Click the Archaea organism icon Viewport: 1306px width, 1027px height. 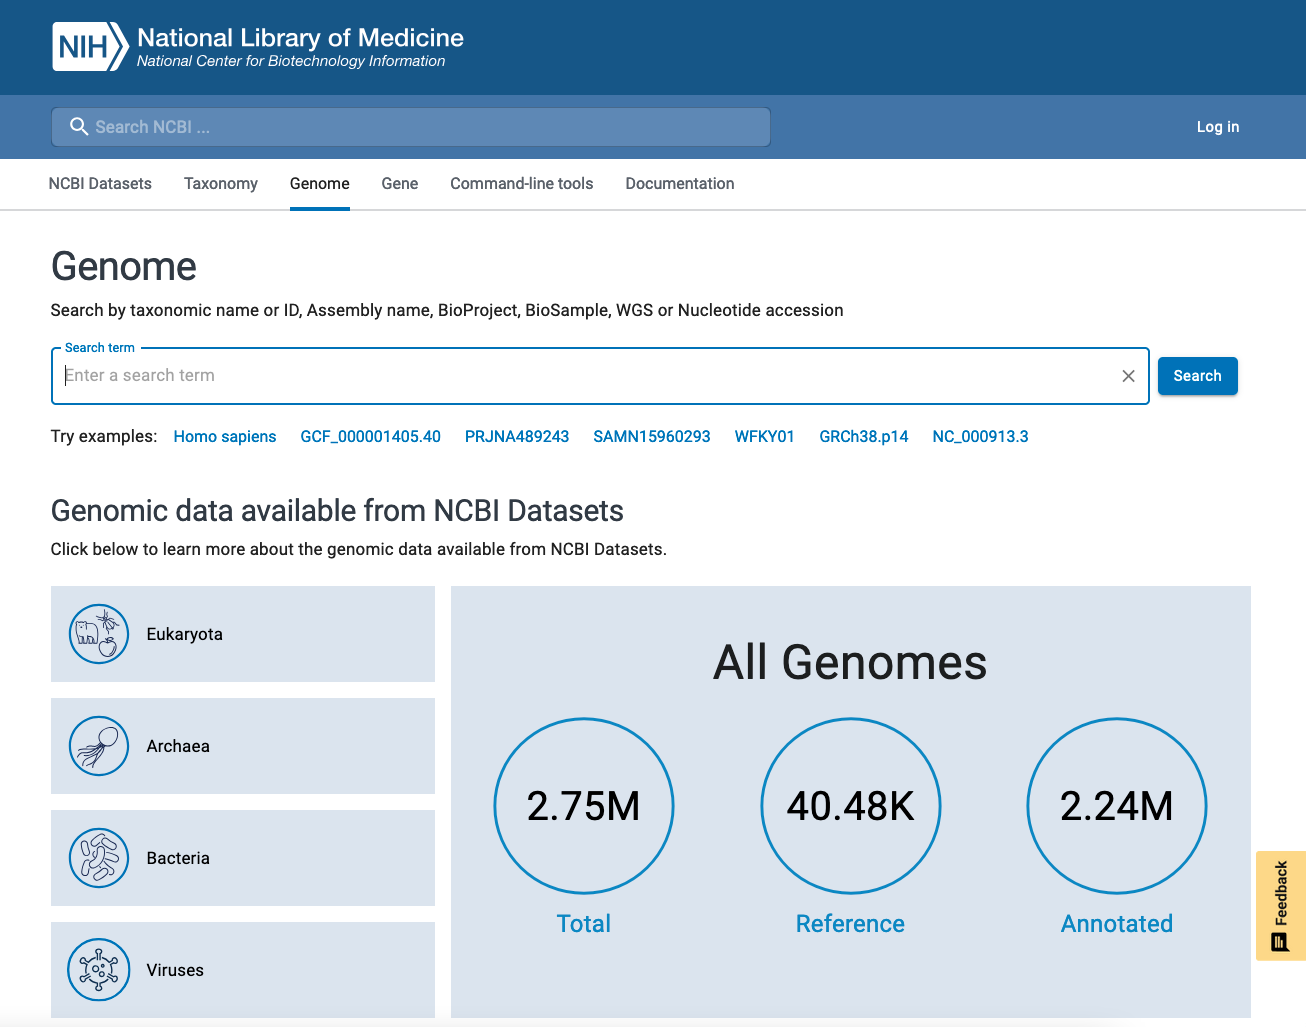pos(99,746)
